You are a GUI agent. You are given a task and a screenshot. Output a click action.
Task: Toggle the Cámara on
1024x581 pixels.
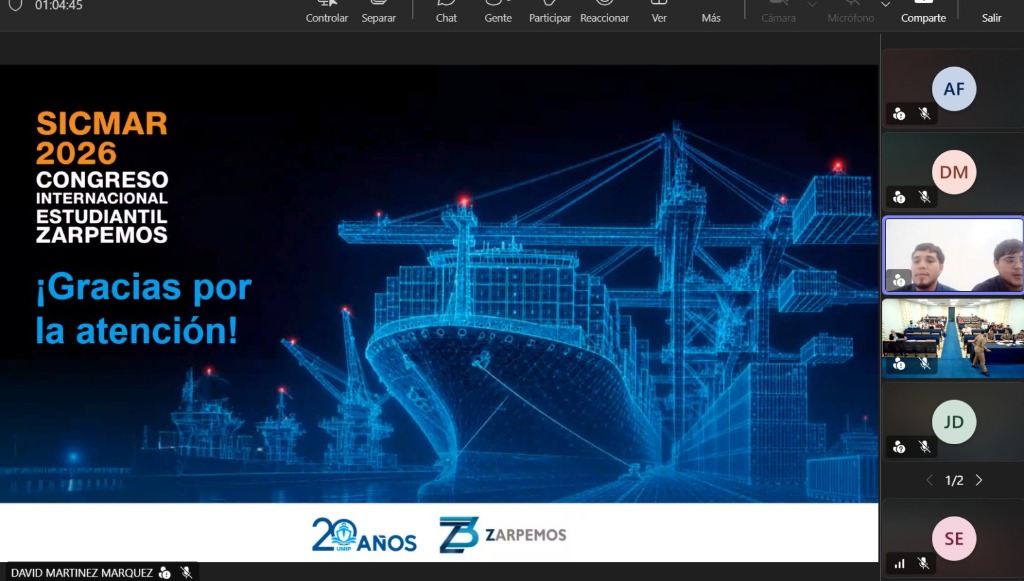click(x=778, y=12)
